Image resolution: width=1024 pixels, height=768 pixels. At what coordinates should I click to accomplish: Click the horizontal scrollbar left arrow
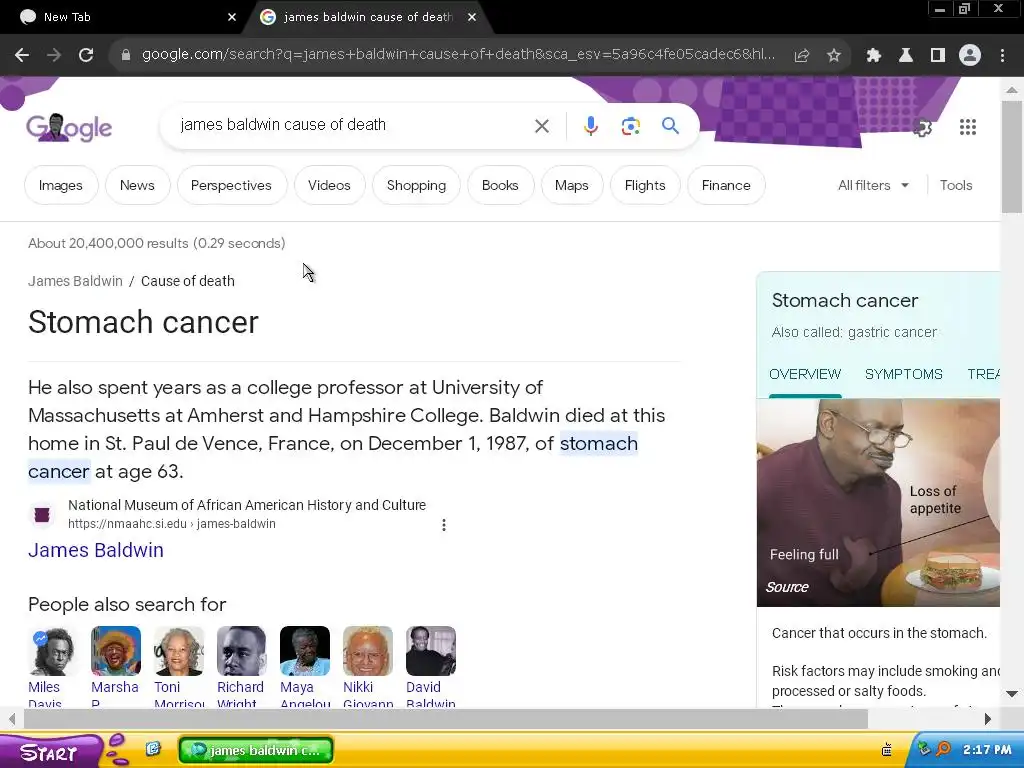pos(12,719)
